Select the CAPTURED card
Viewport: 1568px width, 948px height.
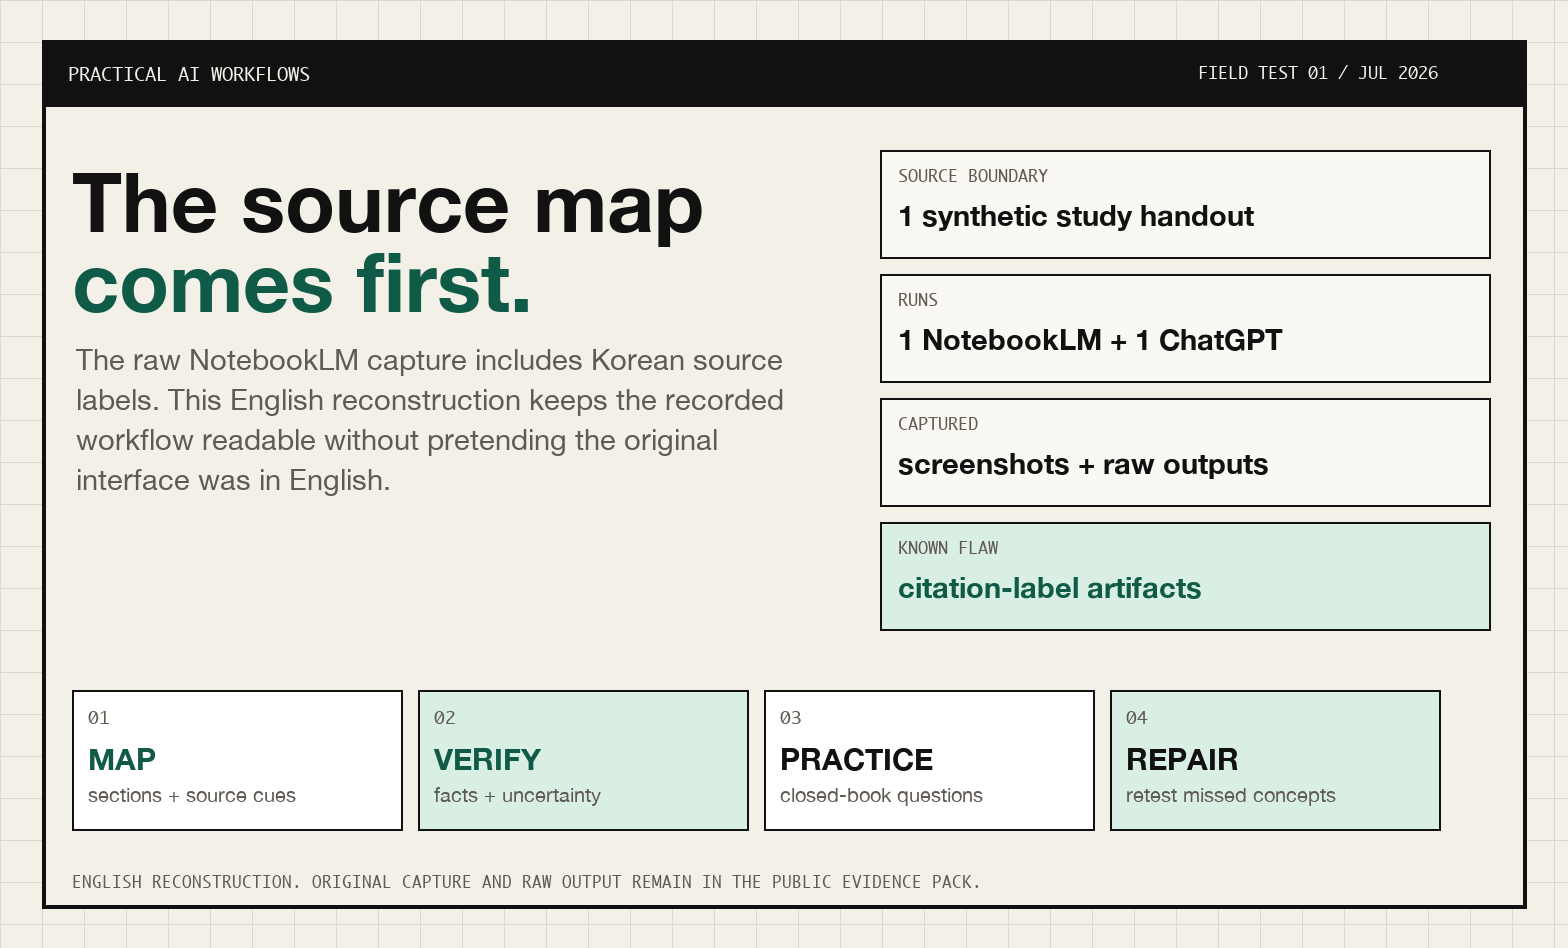[x=1185, y=452]
